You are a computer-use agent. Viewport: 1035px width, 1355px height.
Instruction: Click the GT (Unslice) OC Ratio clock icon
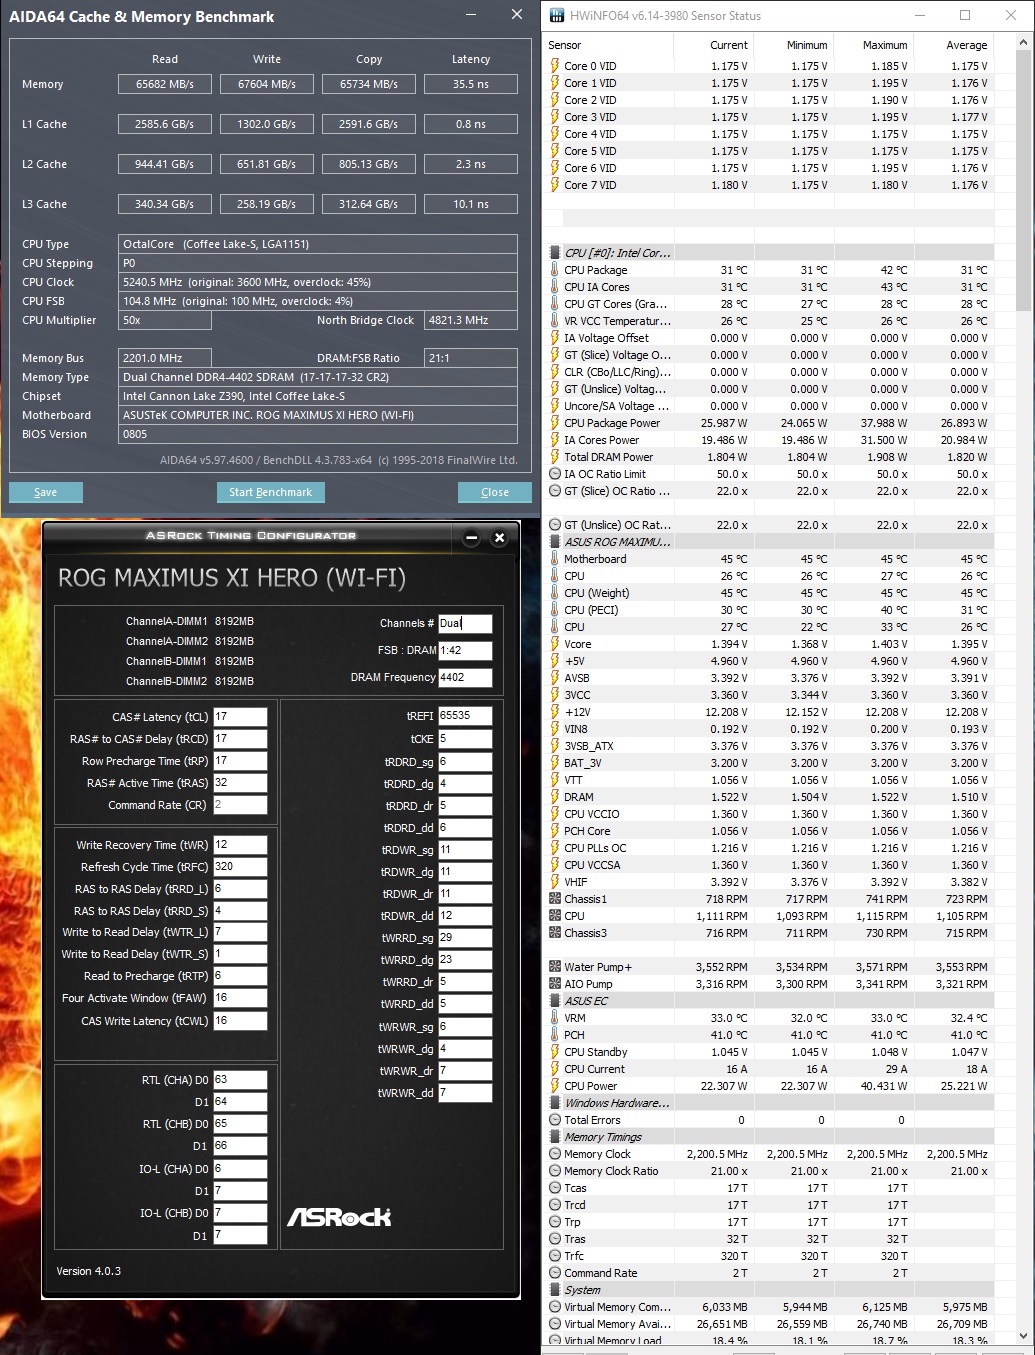[x=555, y=525]
